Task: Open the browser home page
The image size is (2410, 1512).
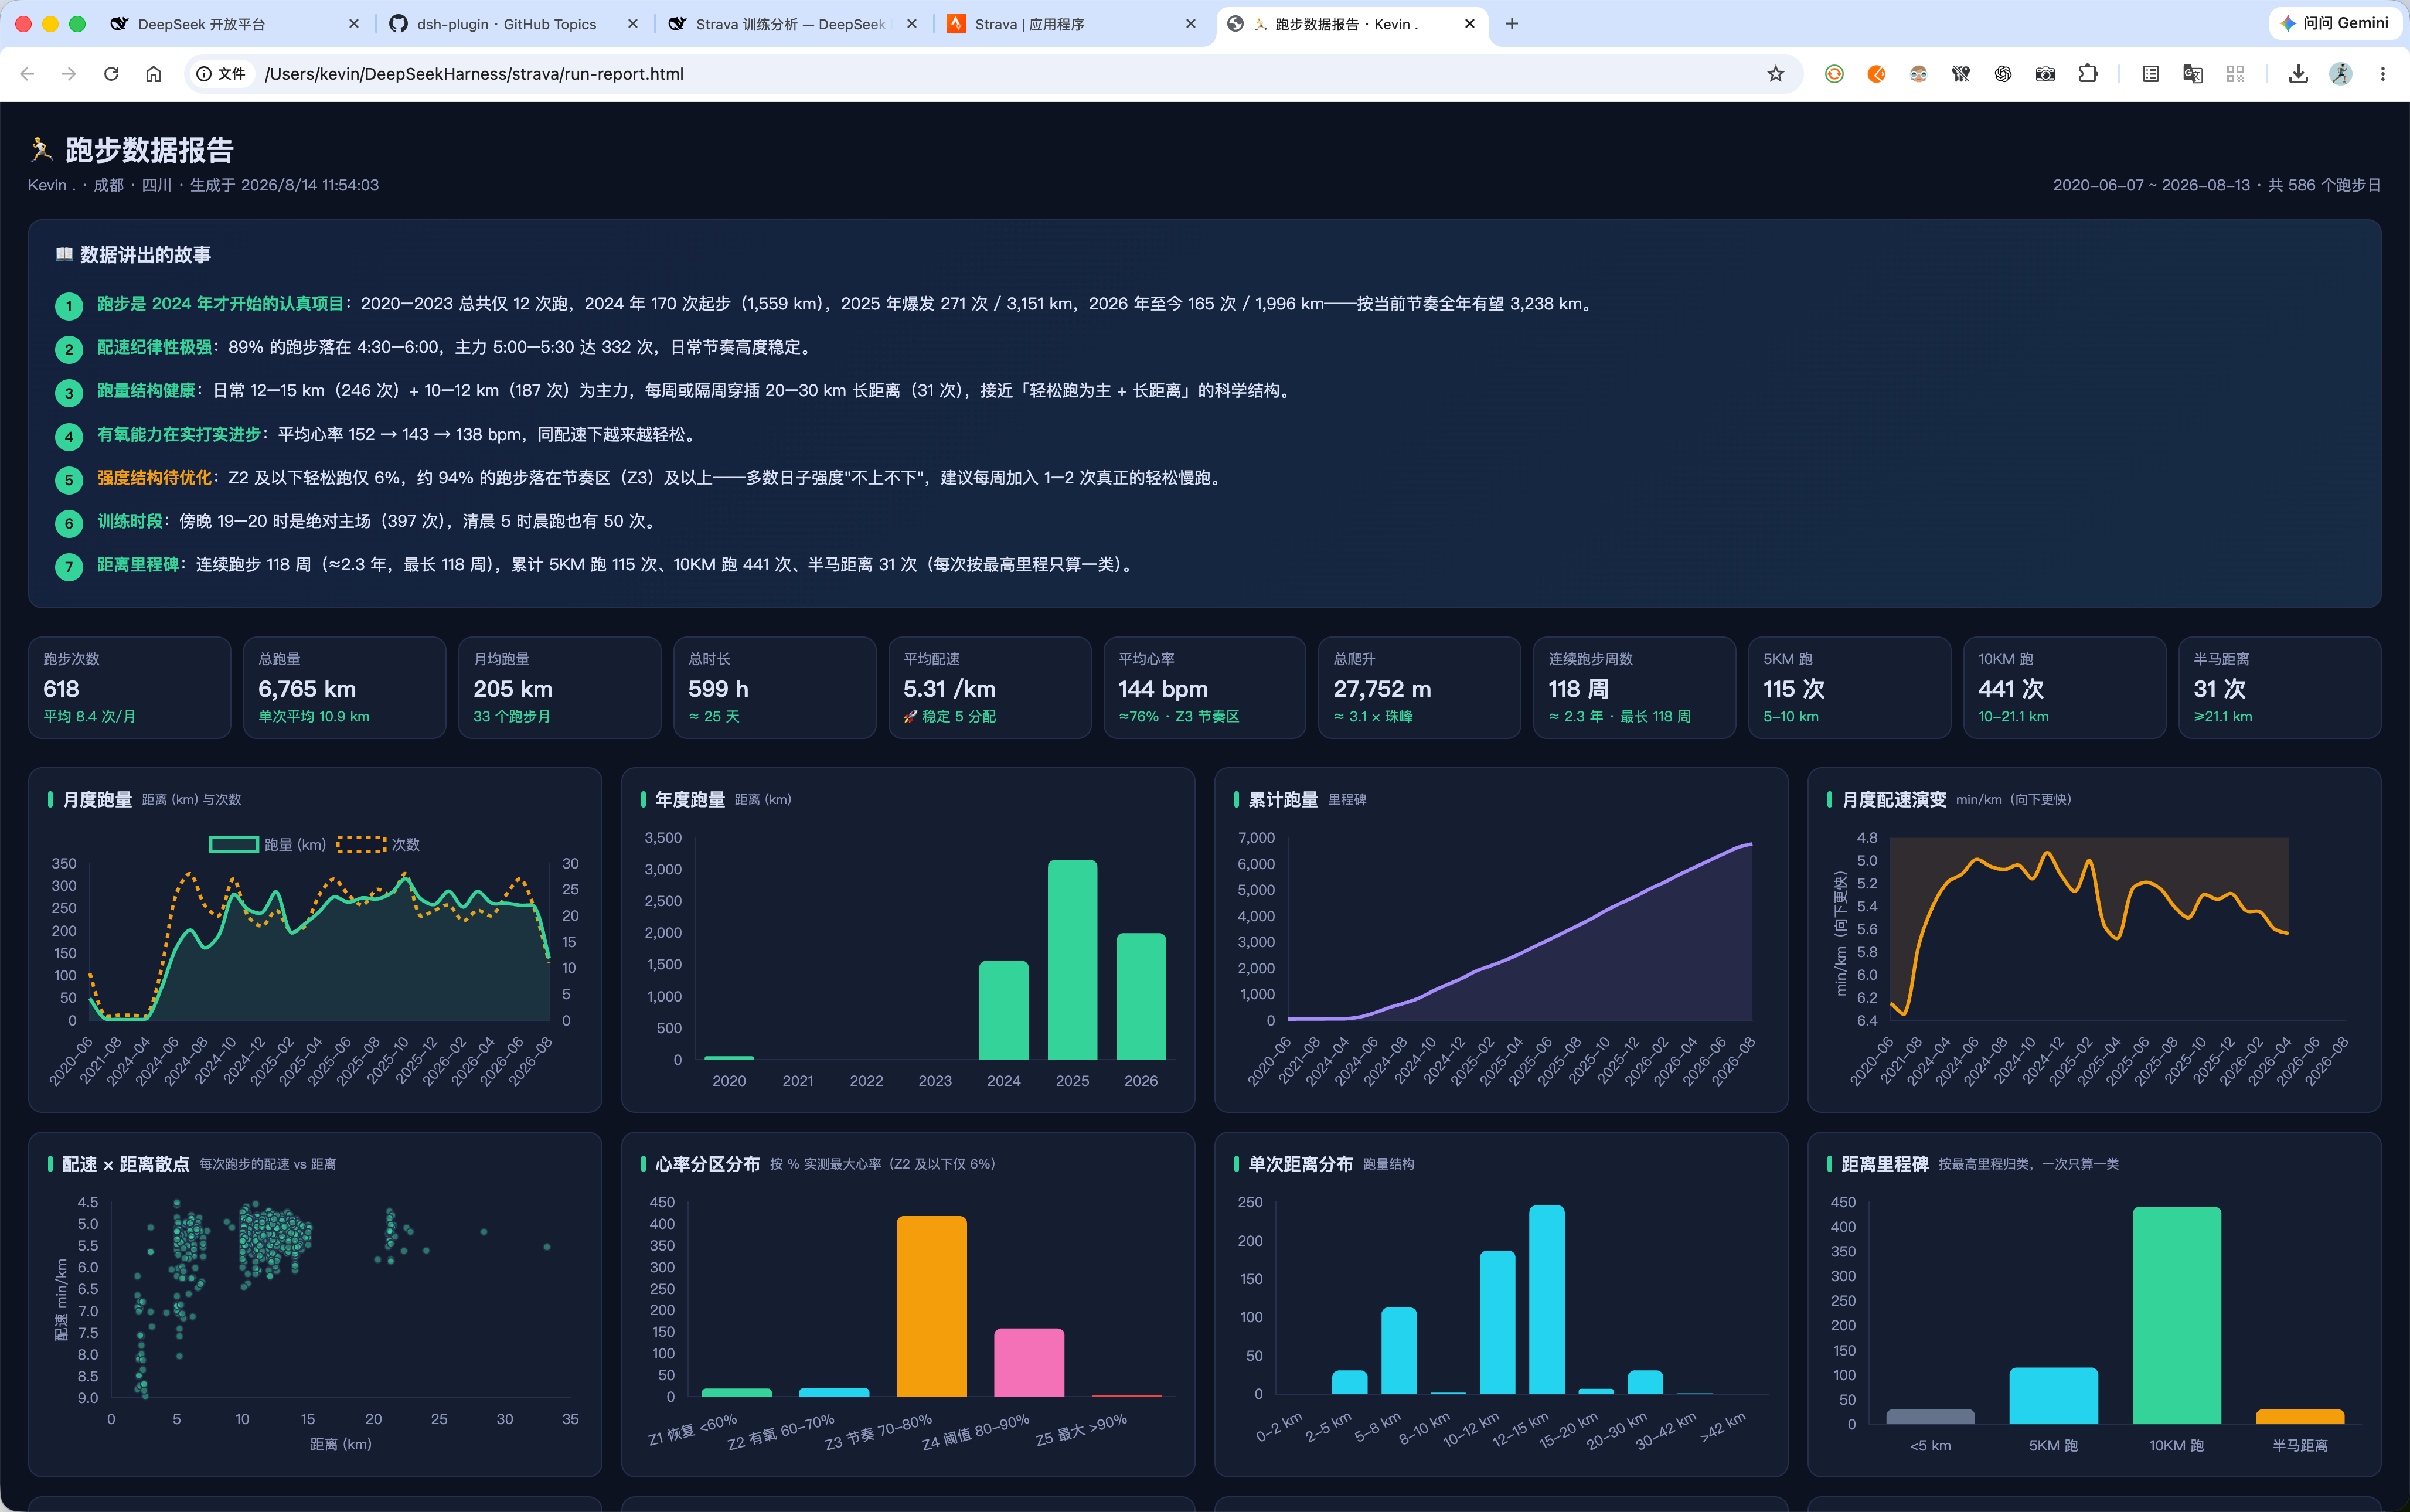Action: [x=153, y=74]
